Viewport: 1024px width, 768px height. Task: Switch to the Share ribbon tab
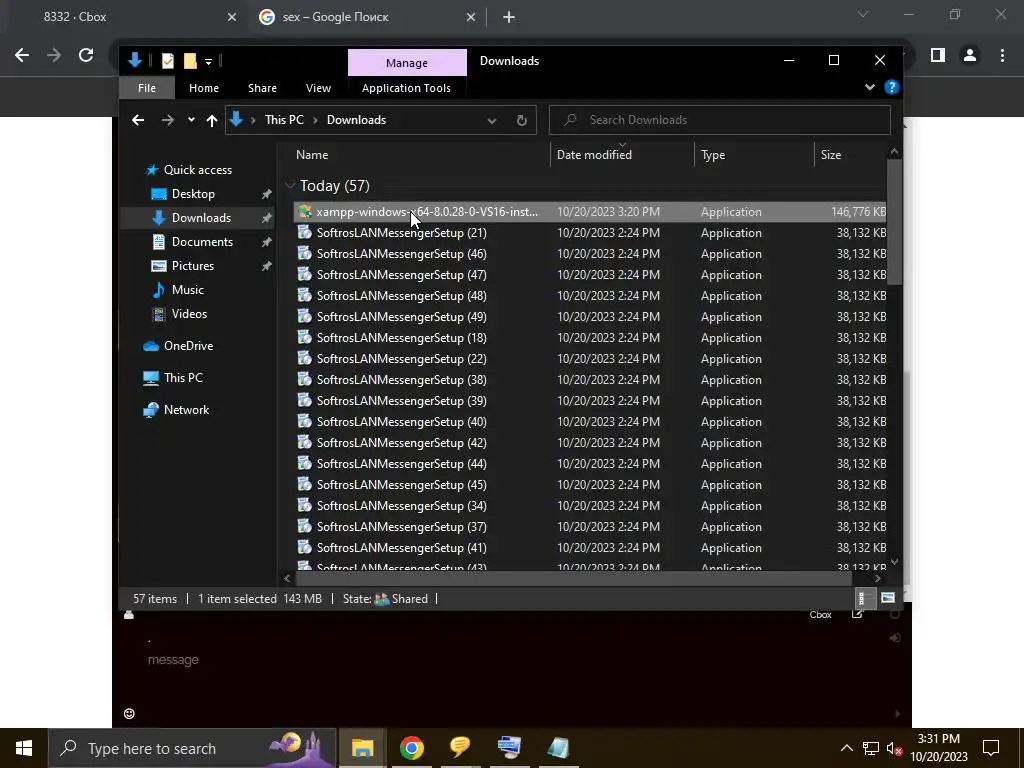click(x=263, y=88)
